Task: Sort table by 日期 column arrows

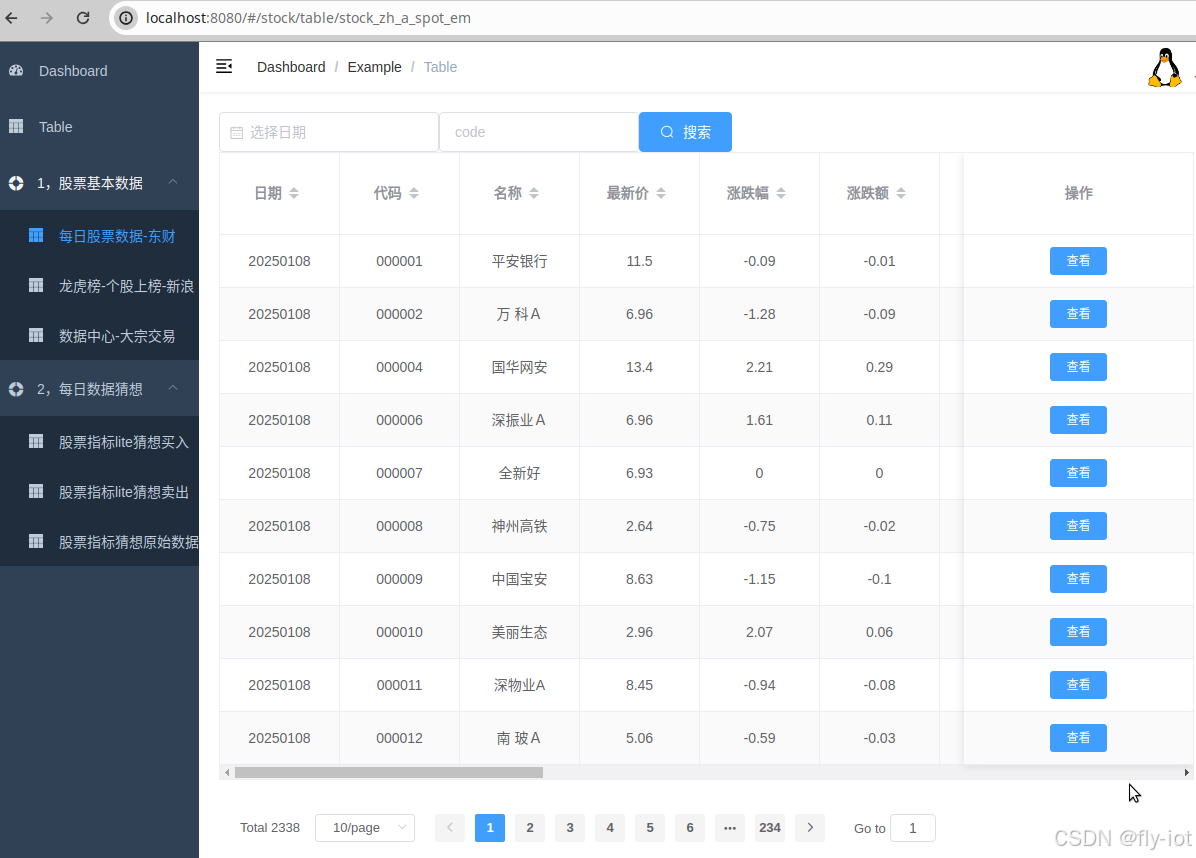Action: click(294, 193)
